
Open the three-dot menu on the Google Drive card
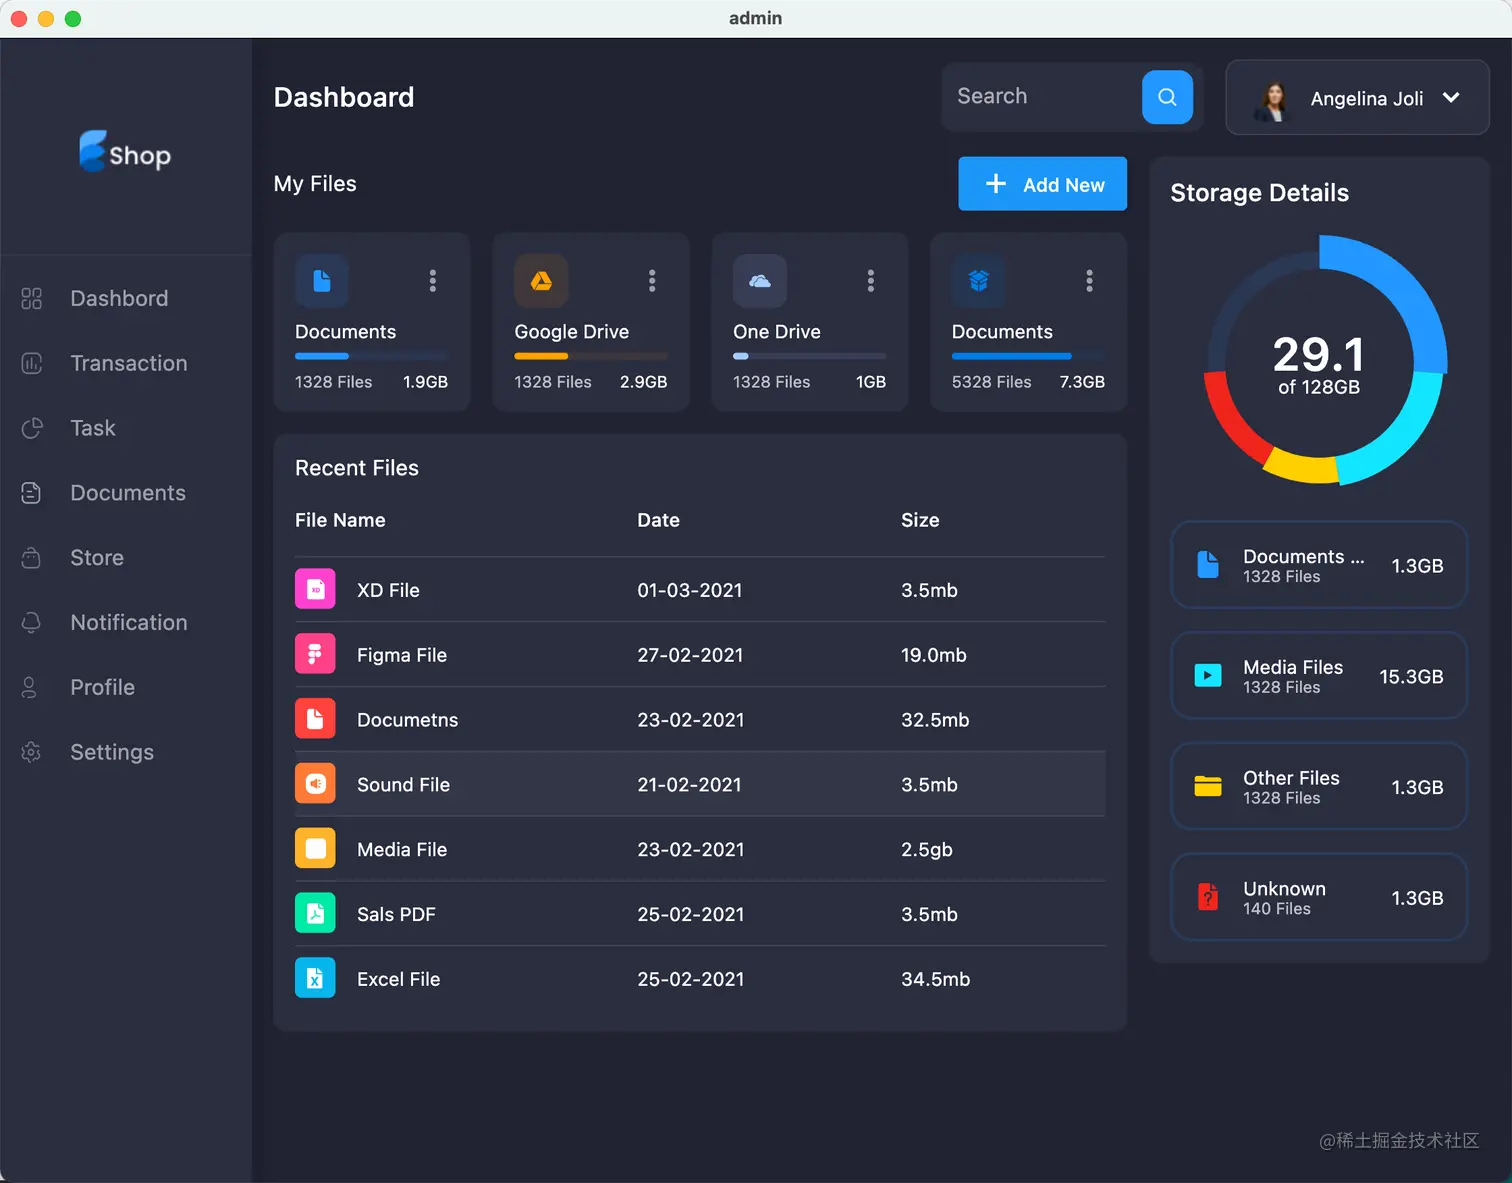pyautogui.click(x=652, y=281)
